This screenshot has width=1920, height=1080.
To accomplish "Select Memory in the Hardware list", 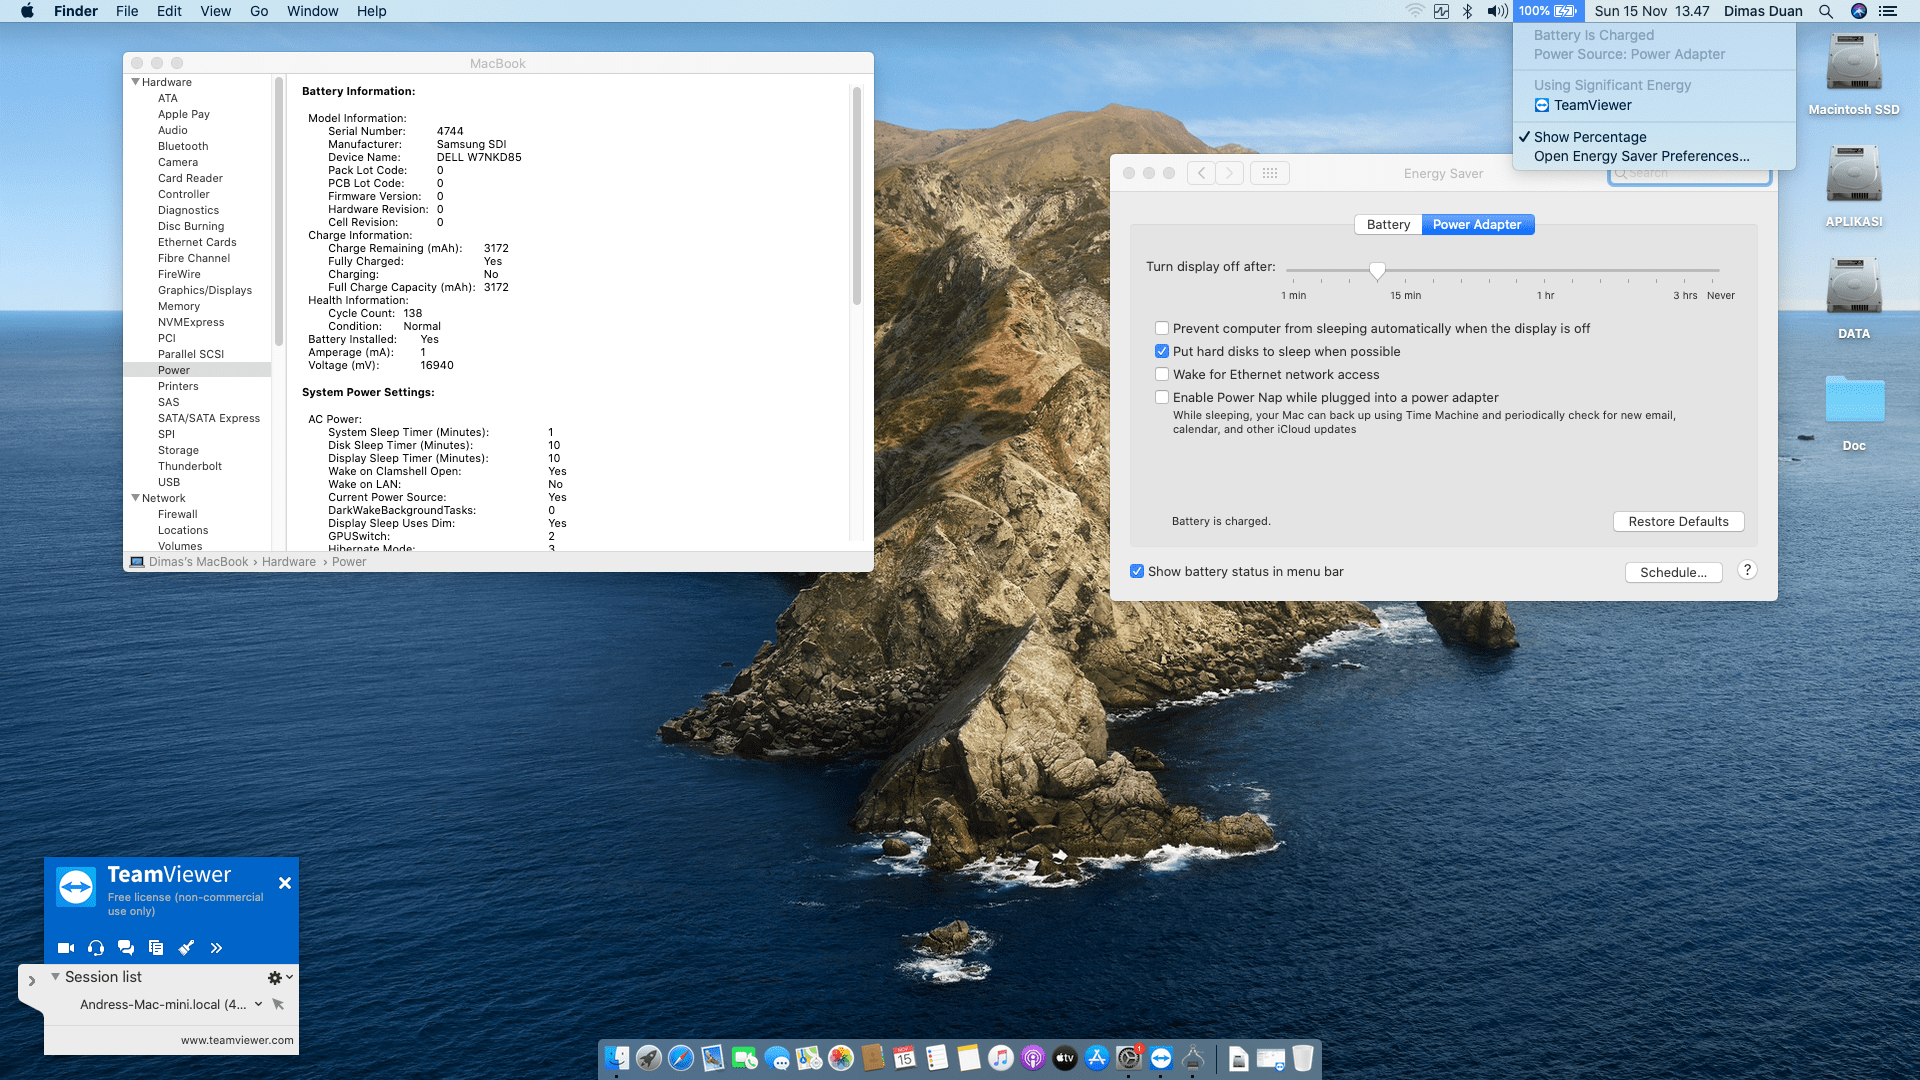I will pos(179,306).
